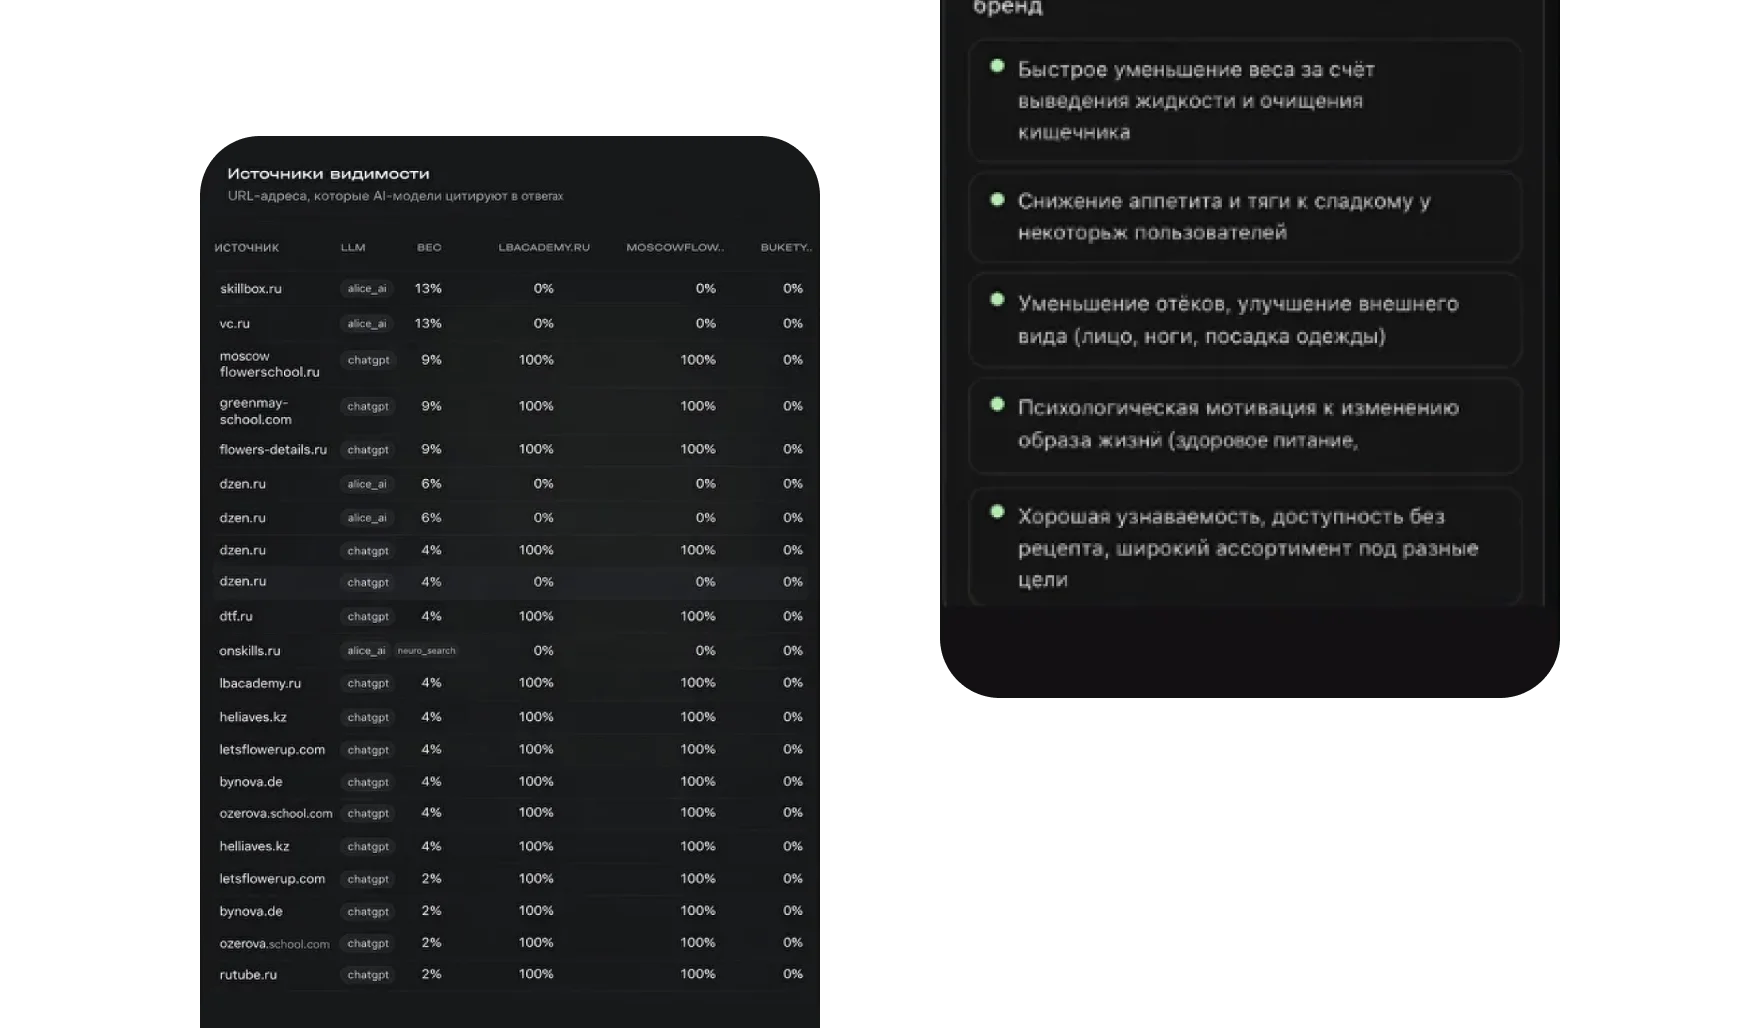This screenshot has width=1760, height=1028.
Task: Click the Источники видимости heading
Action: pos(328,174)
